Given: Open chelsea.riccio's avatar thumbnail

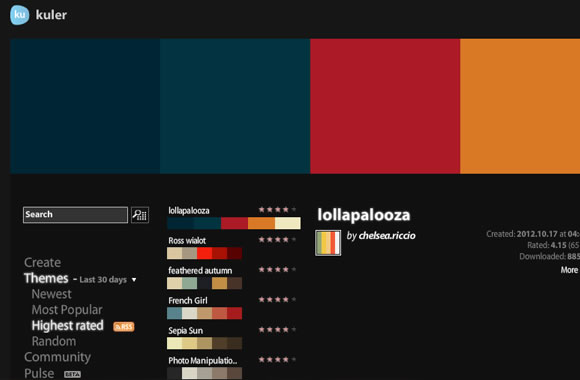Looking at the screenshot, I should point(328,243).
